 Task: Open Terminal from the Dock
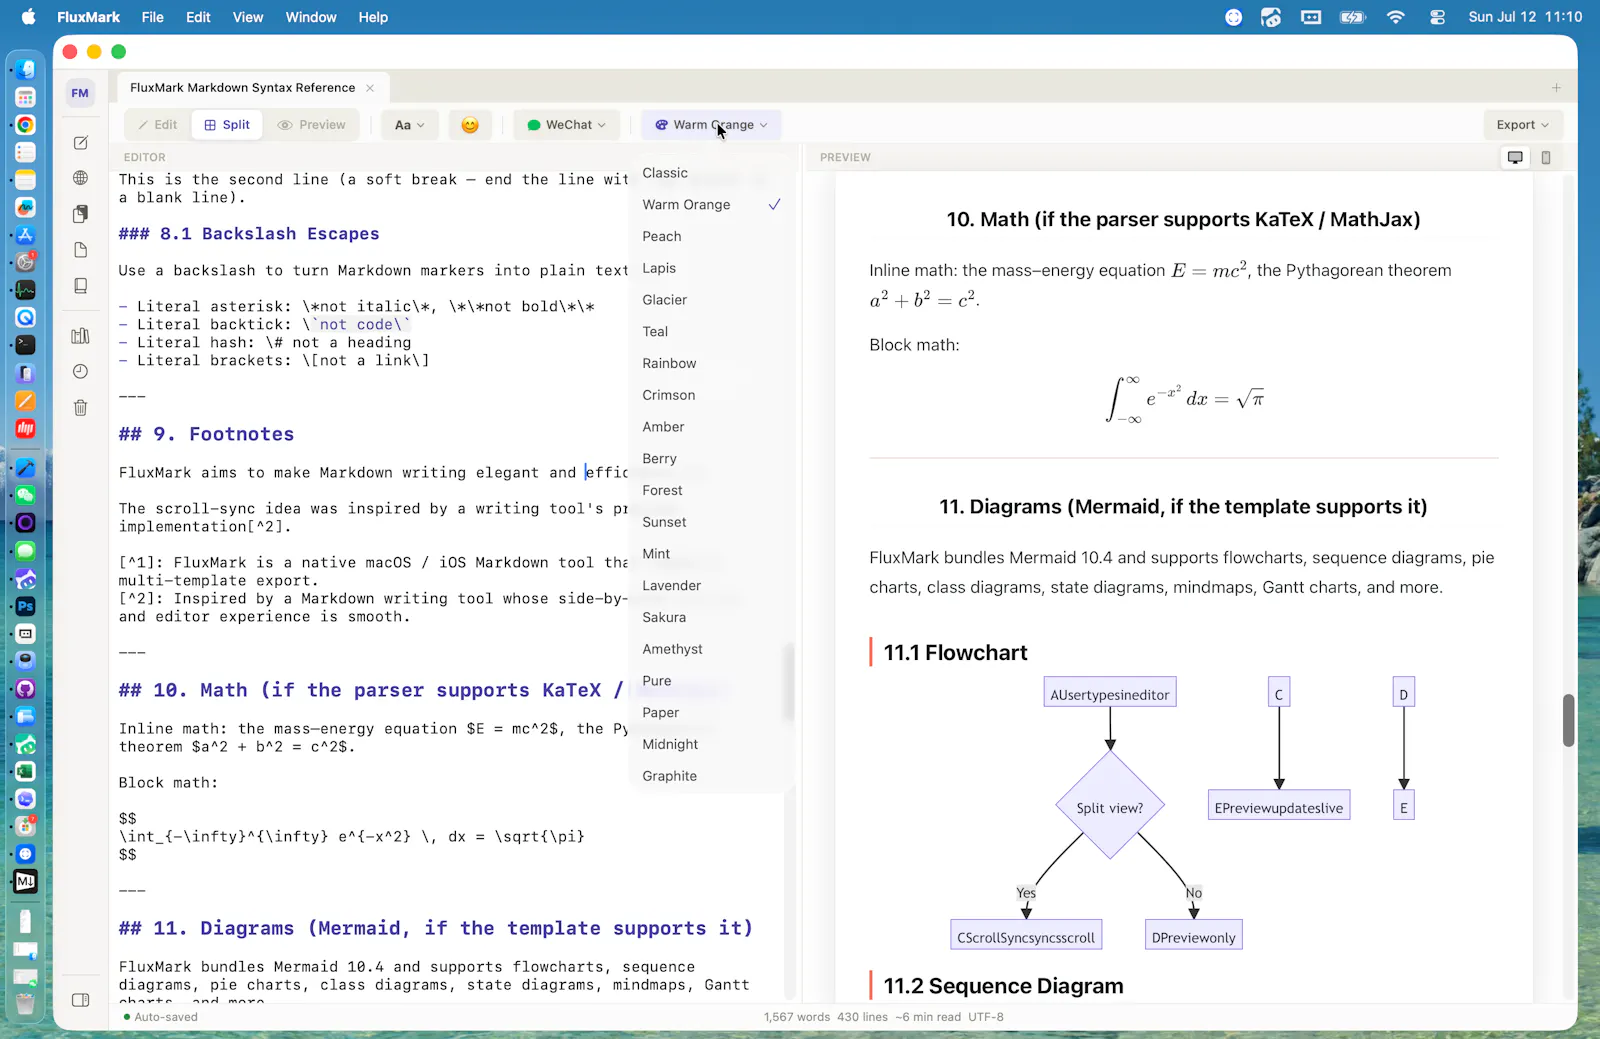pyautogui.click(x=26, y=345)
